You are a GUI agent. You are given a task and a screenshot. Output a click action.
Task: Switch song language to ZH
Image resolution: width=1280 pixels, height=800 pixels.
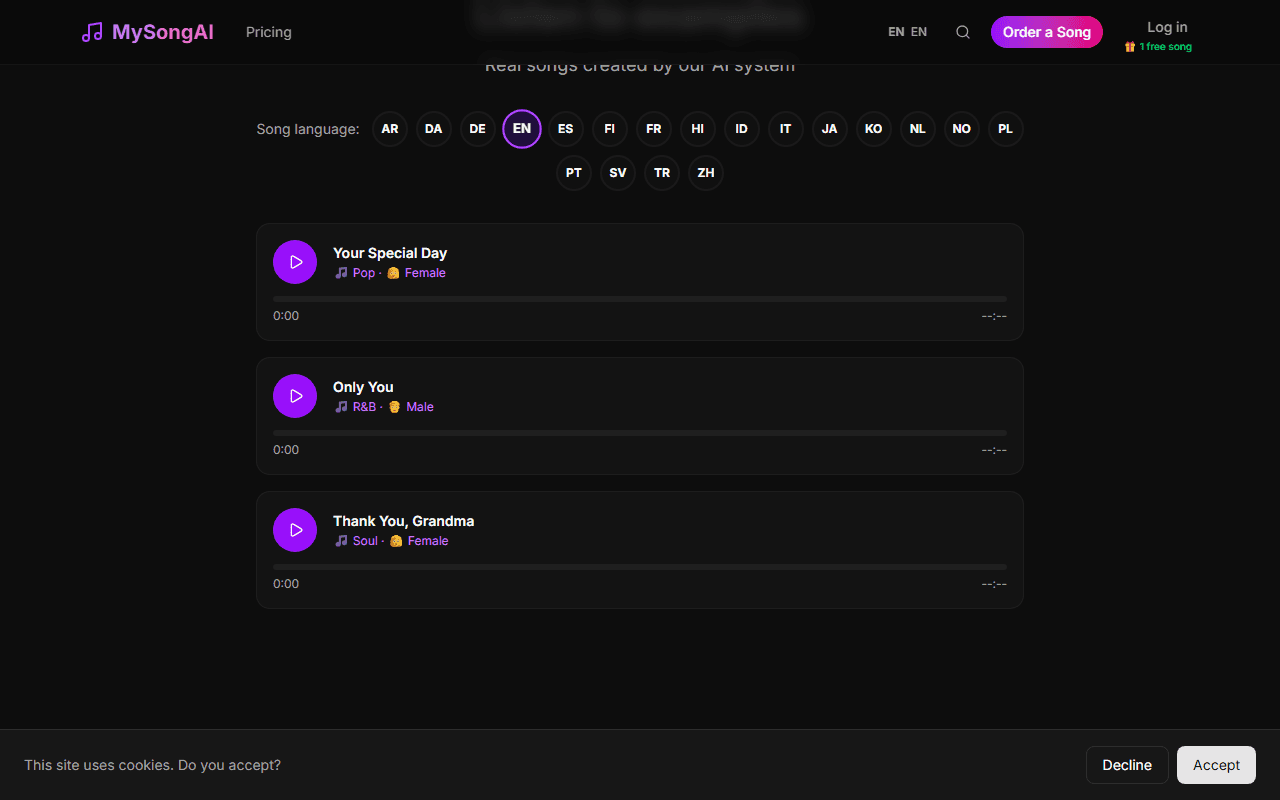coord(706,173)
